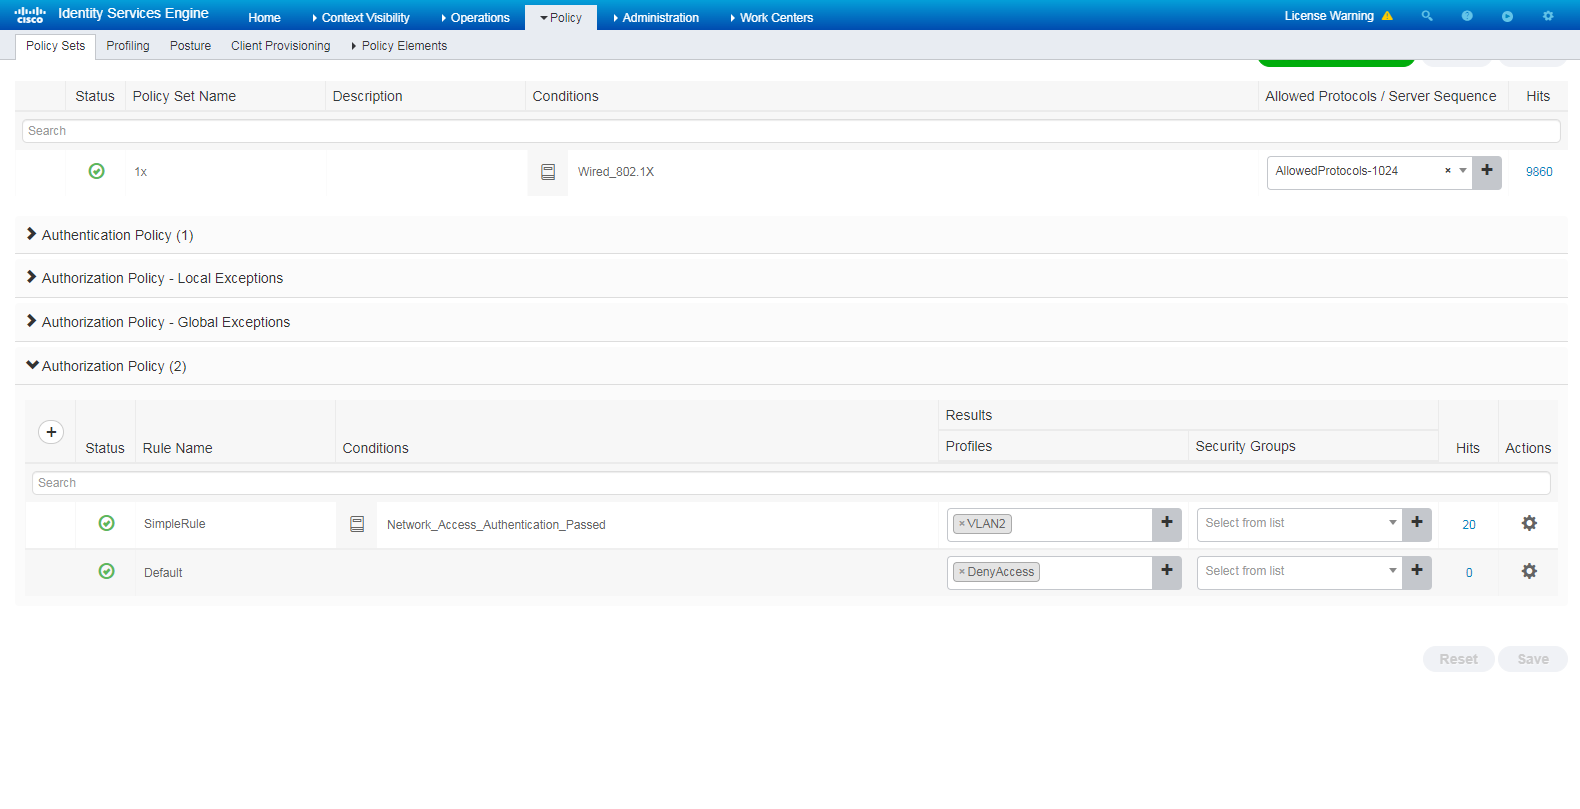Open AllowedProtocols-1024 dropdown arrow
Screen dimensions: 1580x809
click(x=1463, y=171)
